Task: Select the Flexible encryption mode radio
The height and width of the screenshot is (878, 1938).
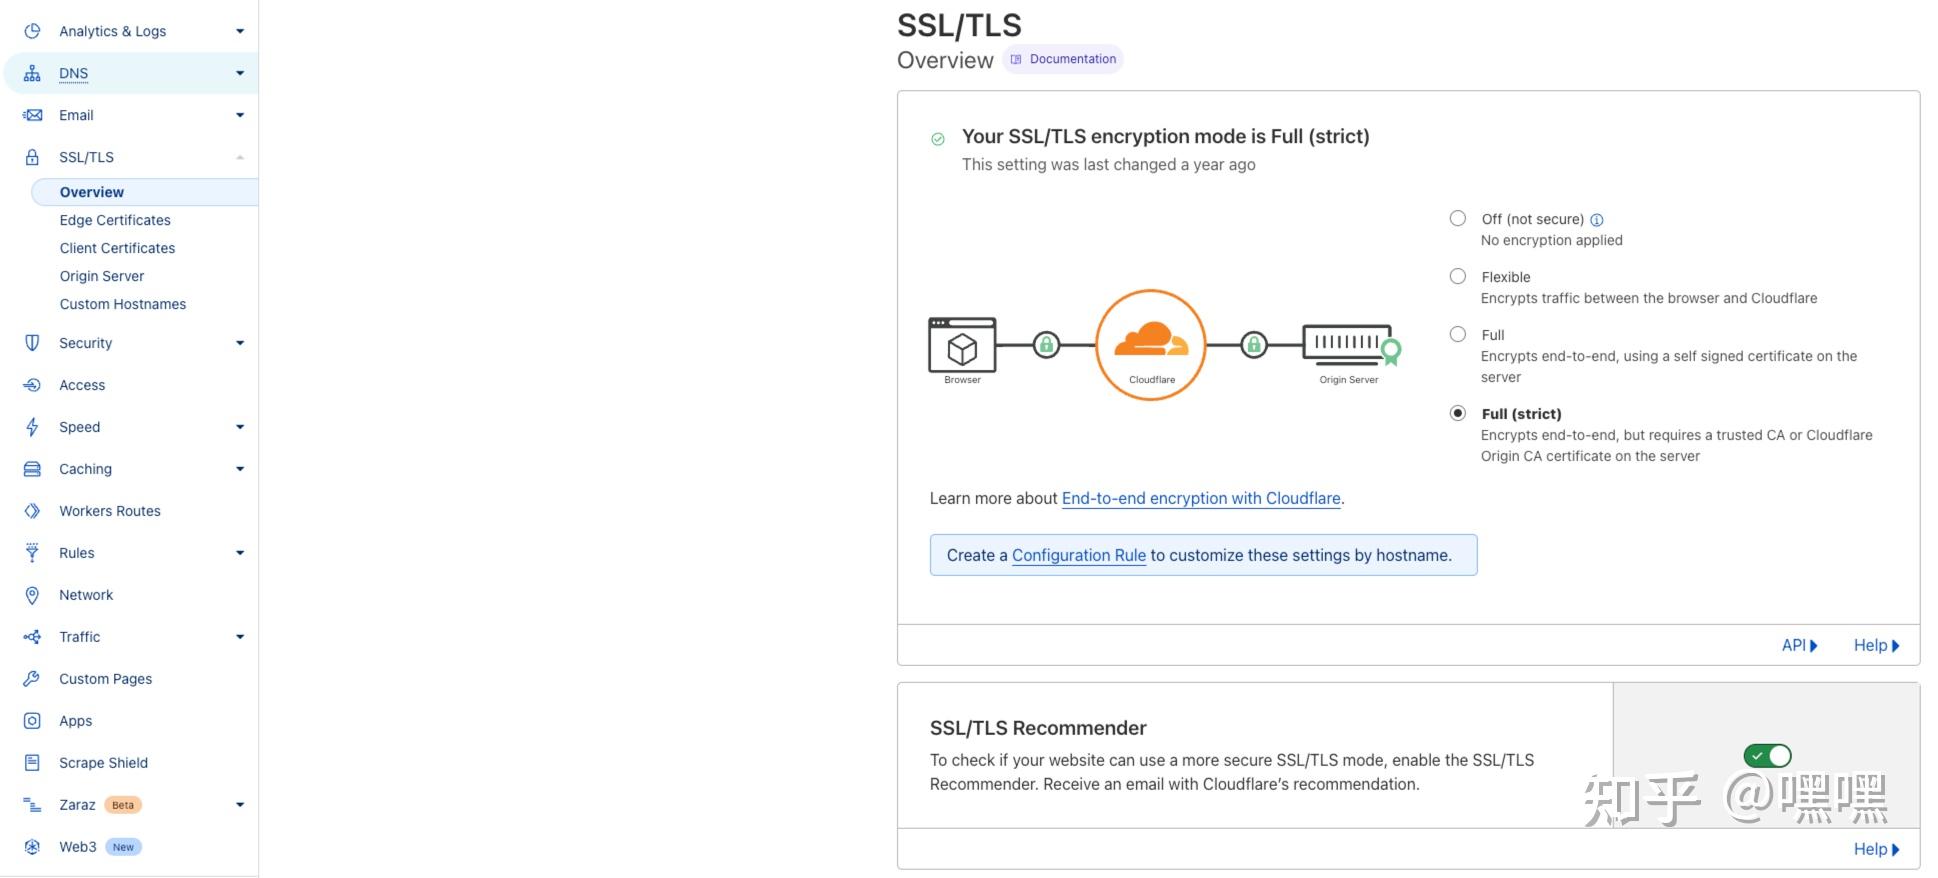Action: pos(1458,276)
